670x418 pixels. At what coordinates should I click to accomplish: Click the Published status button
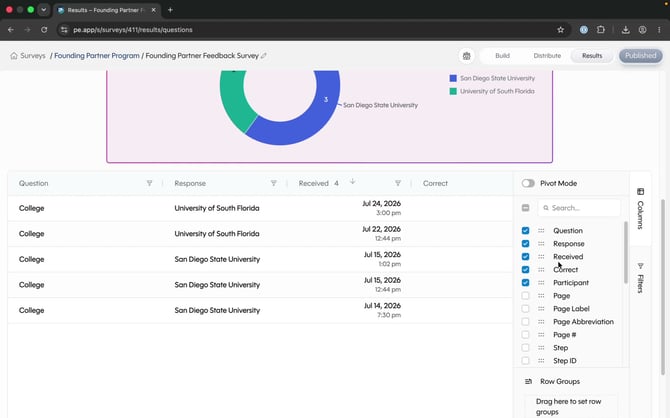click(641, 56)
